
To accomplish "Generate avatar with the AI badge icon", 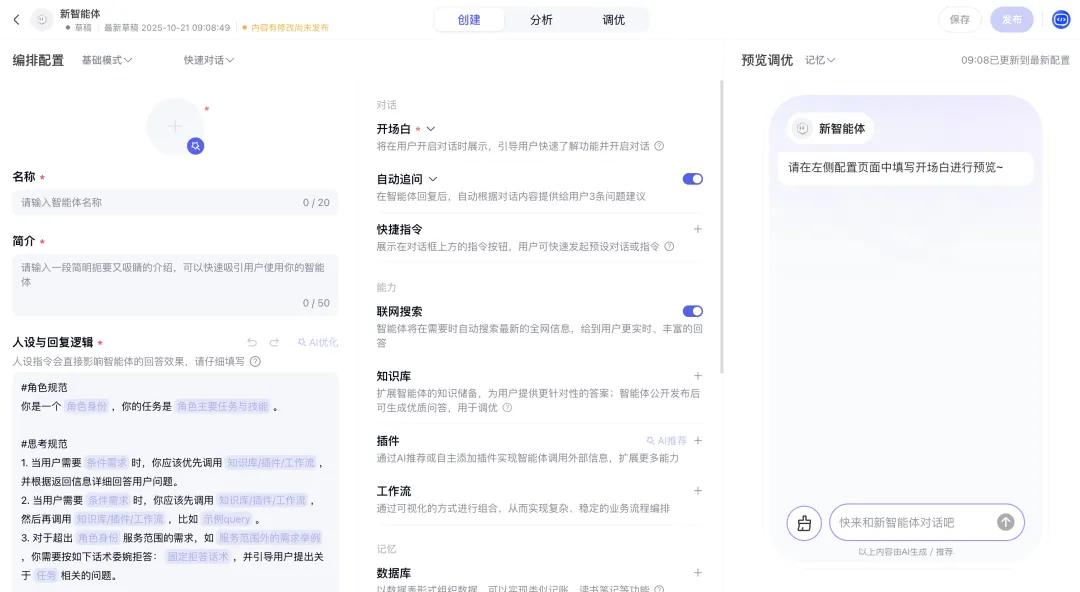I will pos(196,145).
